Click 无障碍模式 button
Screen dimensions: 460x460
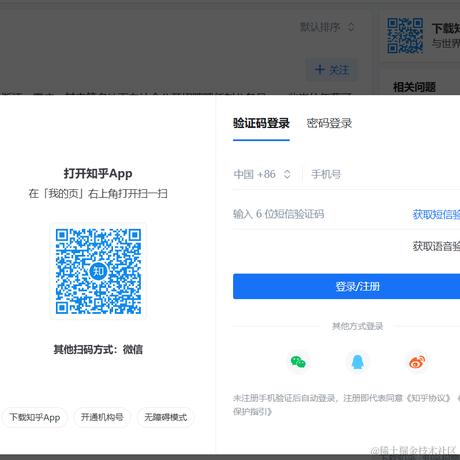pyautogui.click(x=165, y=417)
